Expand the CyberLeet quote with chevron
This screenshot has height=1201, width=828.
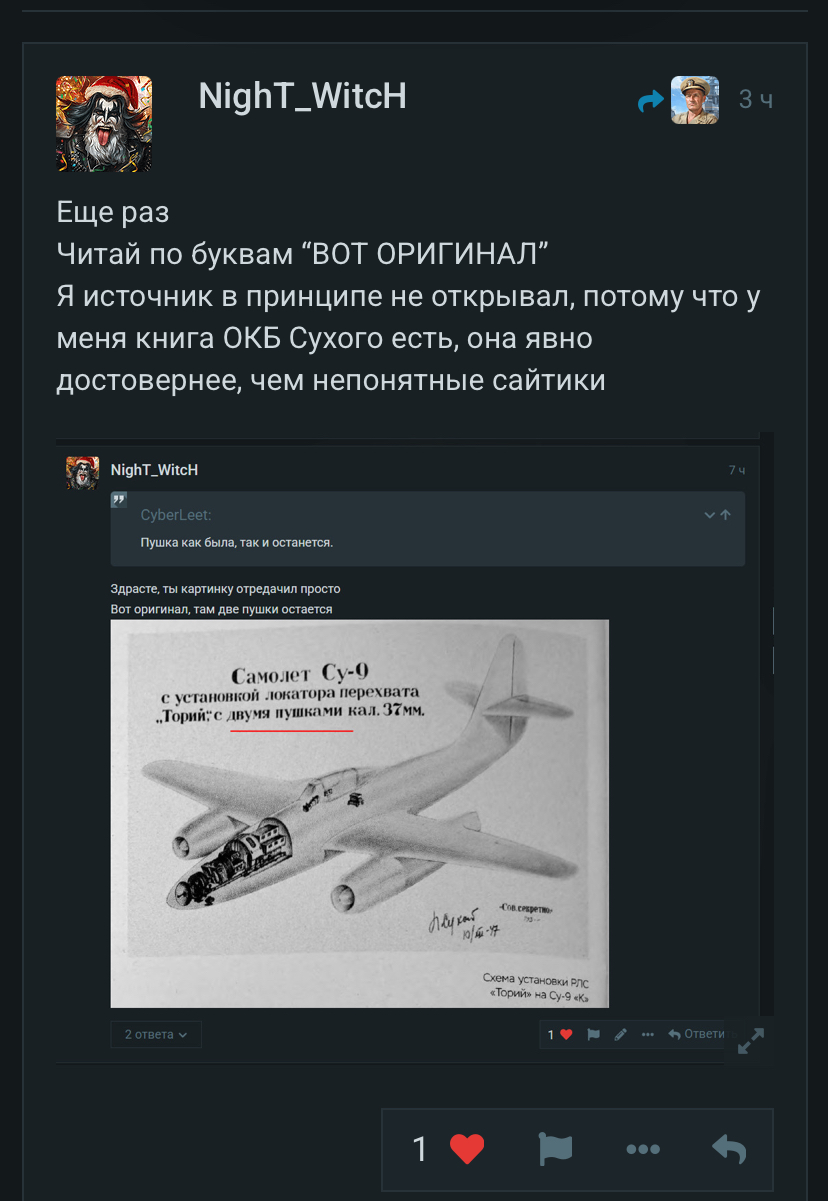[709, 515]
